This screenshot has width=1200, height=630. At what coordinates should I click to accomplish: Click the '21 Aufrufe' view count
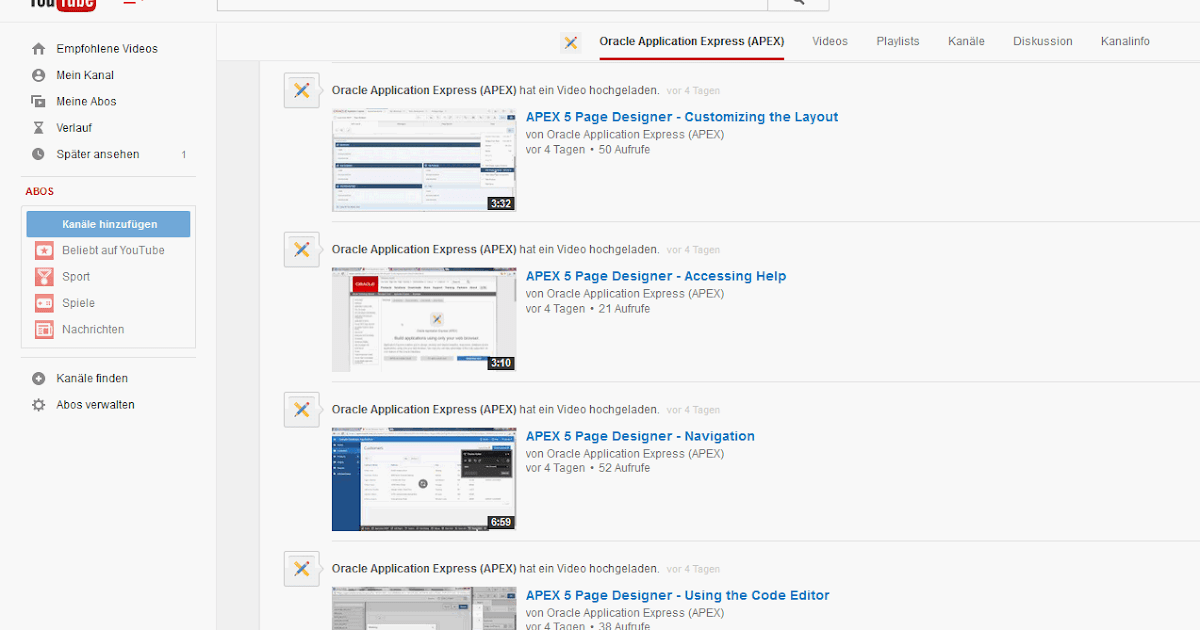coord(624,309)
